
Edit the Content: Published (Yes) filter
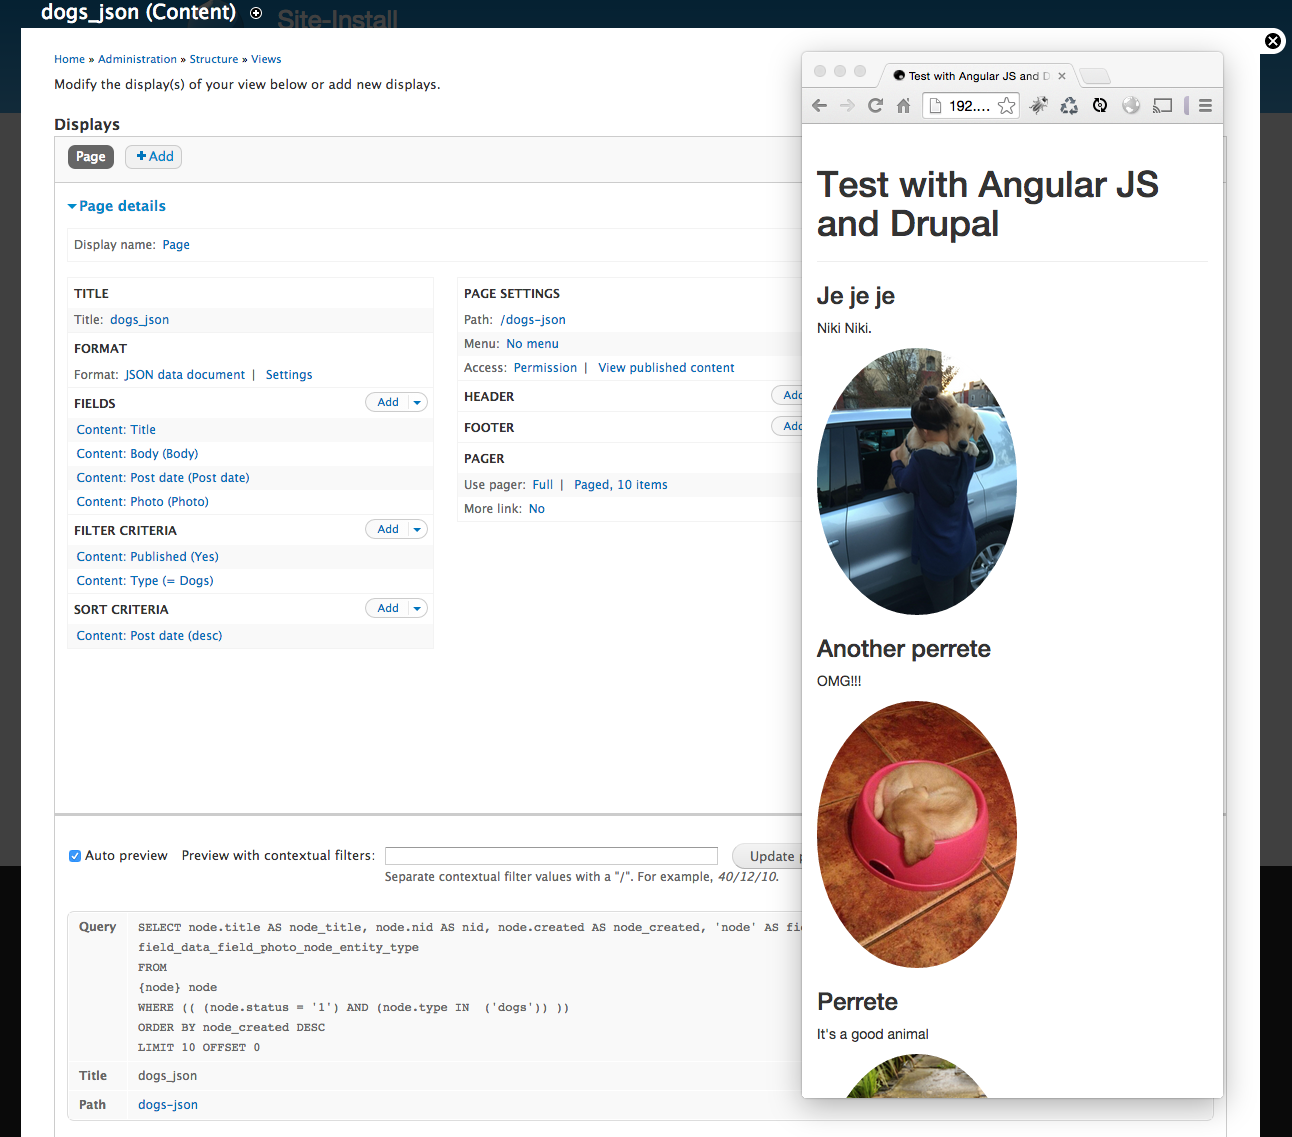[148, 557]
